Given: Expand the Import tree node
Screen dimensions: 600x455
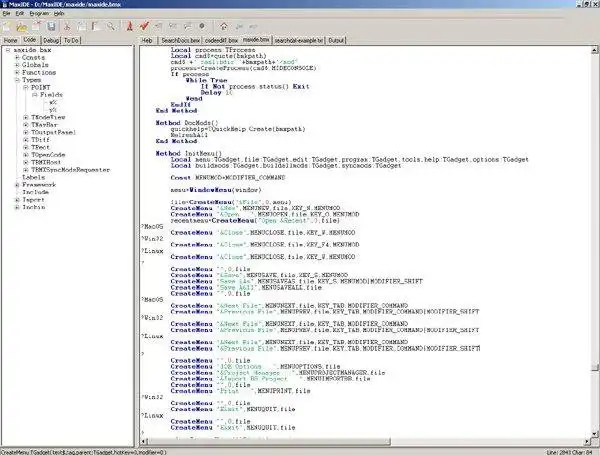Looking at the screenshot, I should tap(17, 200).
